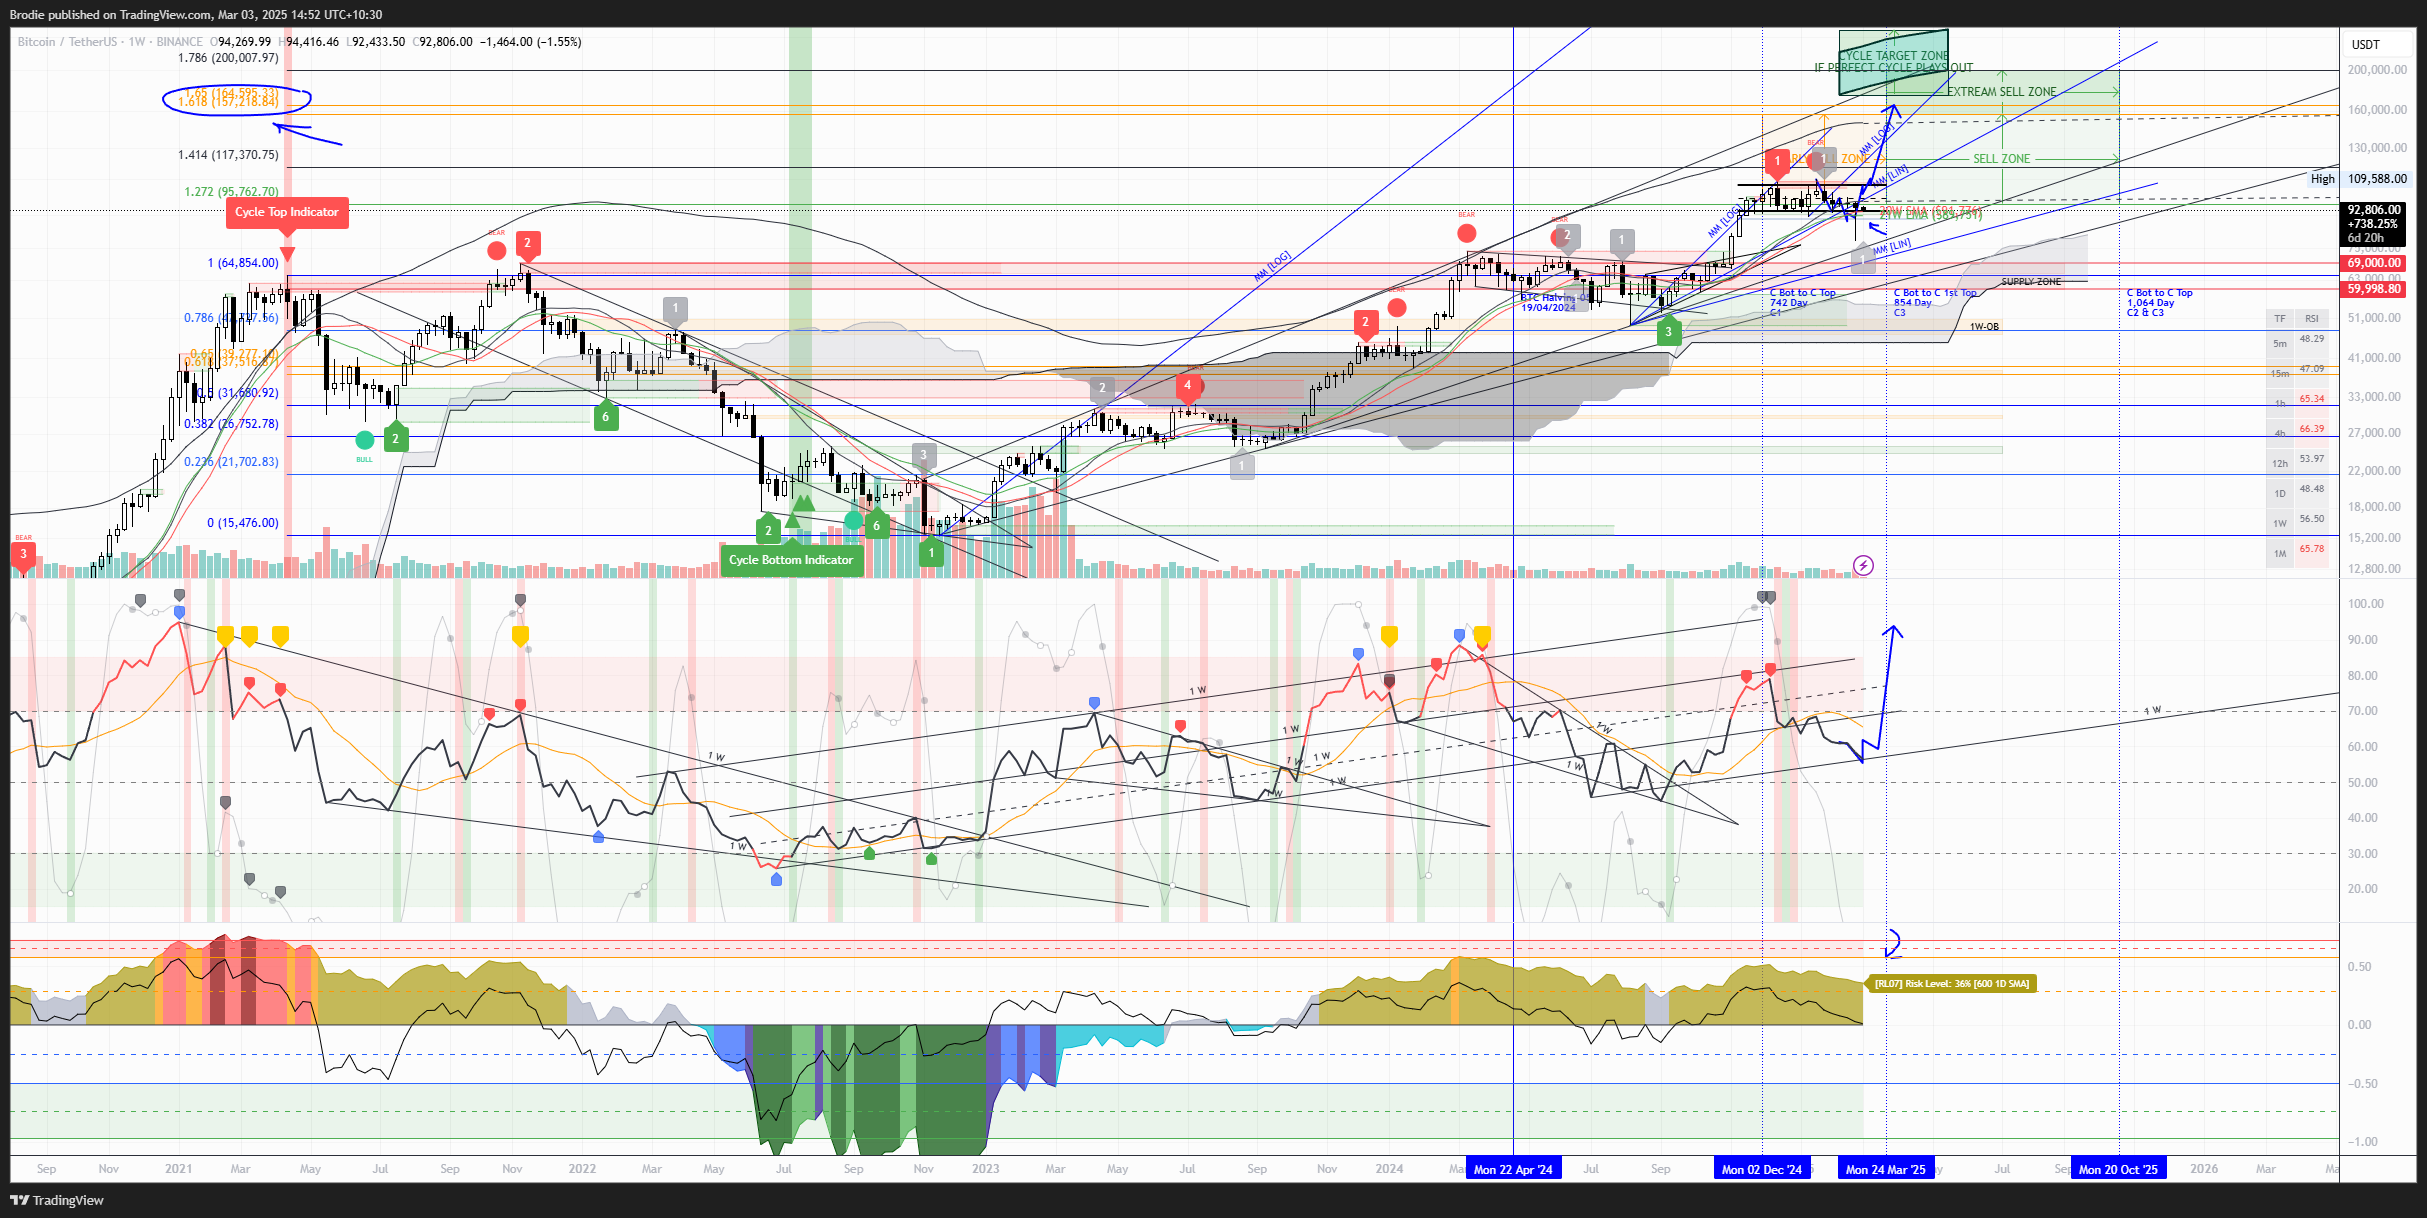The width and height of the screenshot is (2427, 1218).
Task: Click the red number 4 signal marker
Action: pyautogui.click(x=1187, y=385)
